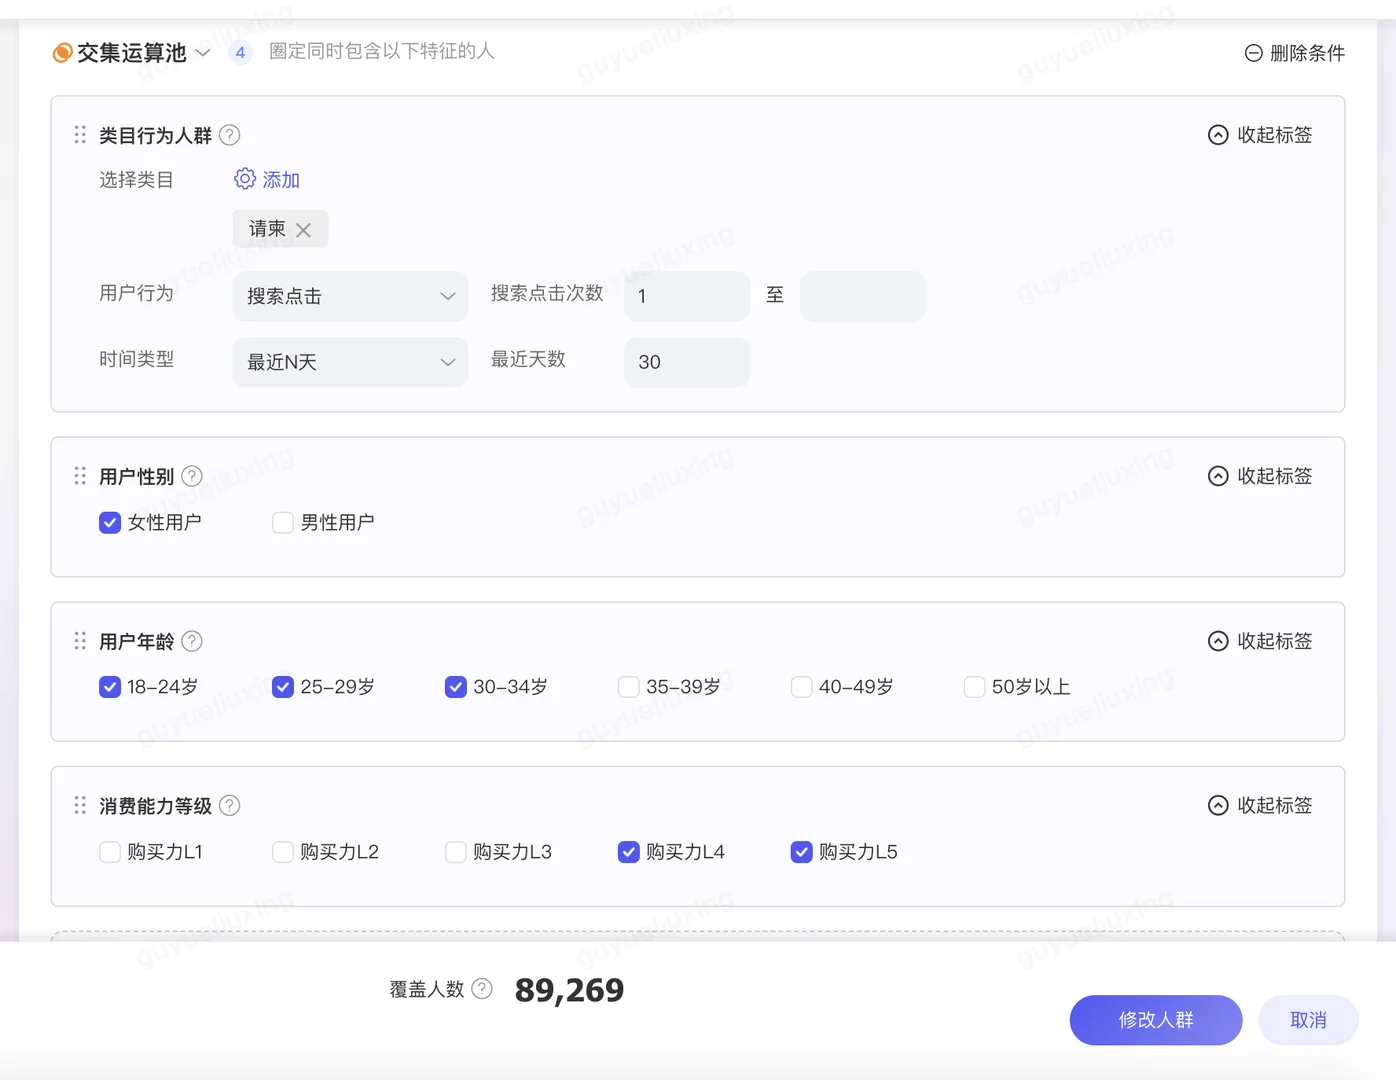Remove the 请柬 category tag
Image resolution: width=1396 pixels, height=1080 pixels.
click(x=305, y=228)
